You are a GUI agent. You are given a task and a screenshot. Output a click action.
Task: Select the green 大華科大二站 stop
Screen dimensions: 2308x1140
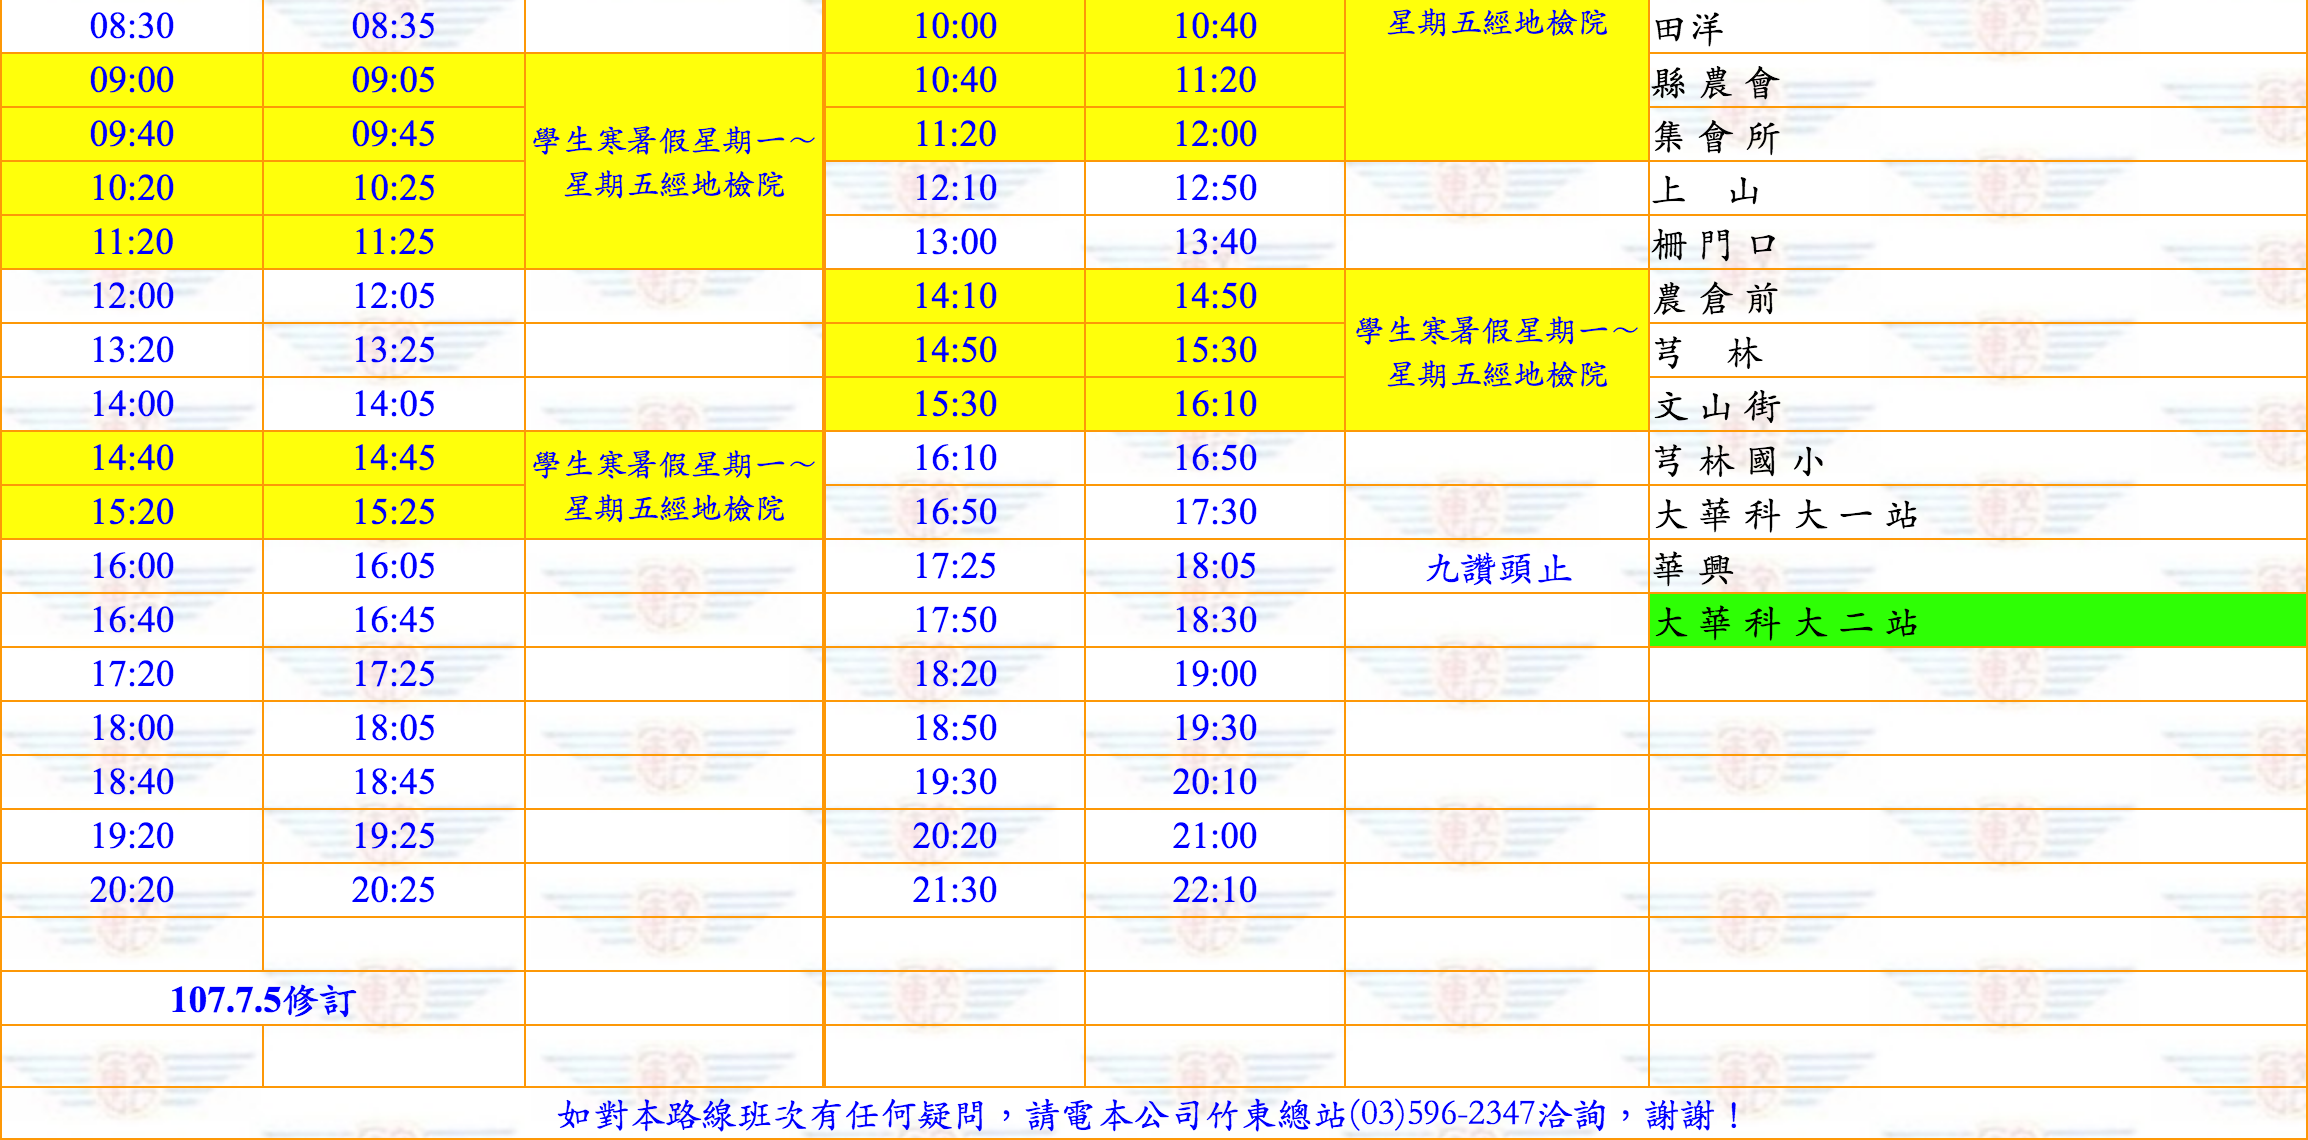click(x=1786, y=623)
